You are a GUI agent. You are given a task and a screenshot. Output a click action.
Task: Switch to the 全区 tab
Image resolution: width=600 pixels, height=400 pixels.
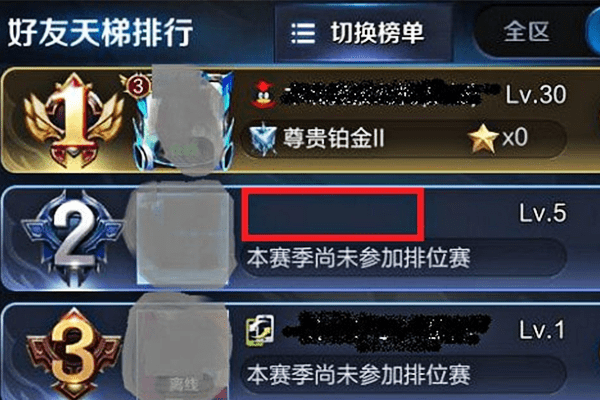click(x=527, y=31)
